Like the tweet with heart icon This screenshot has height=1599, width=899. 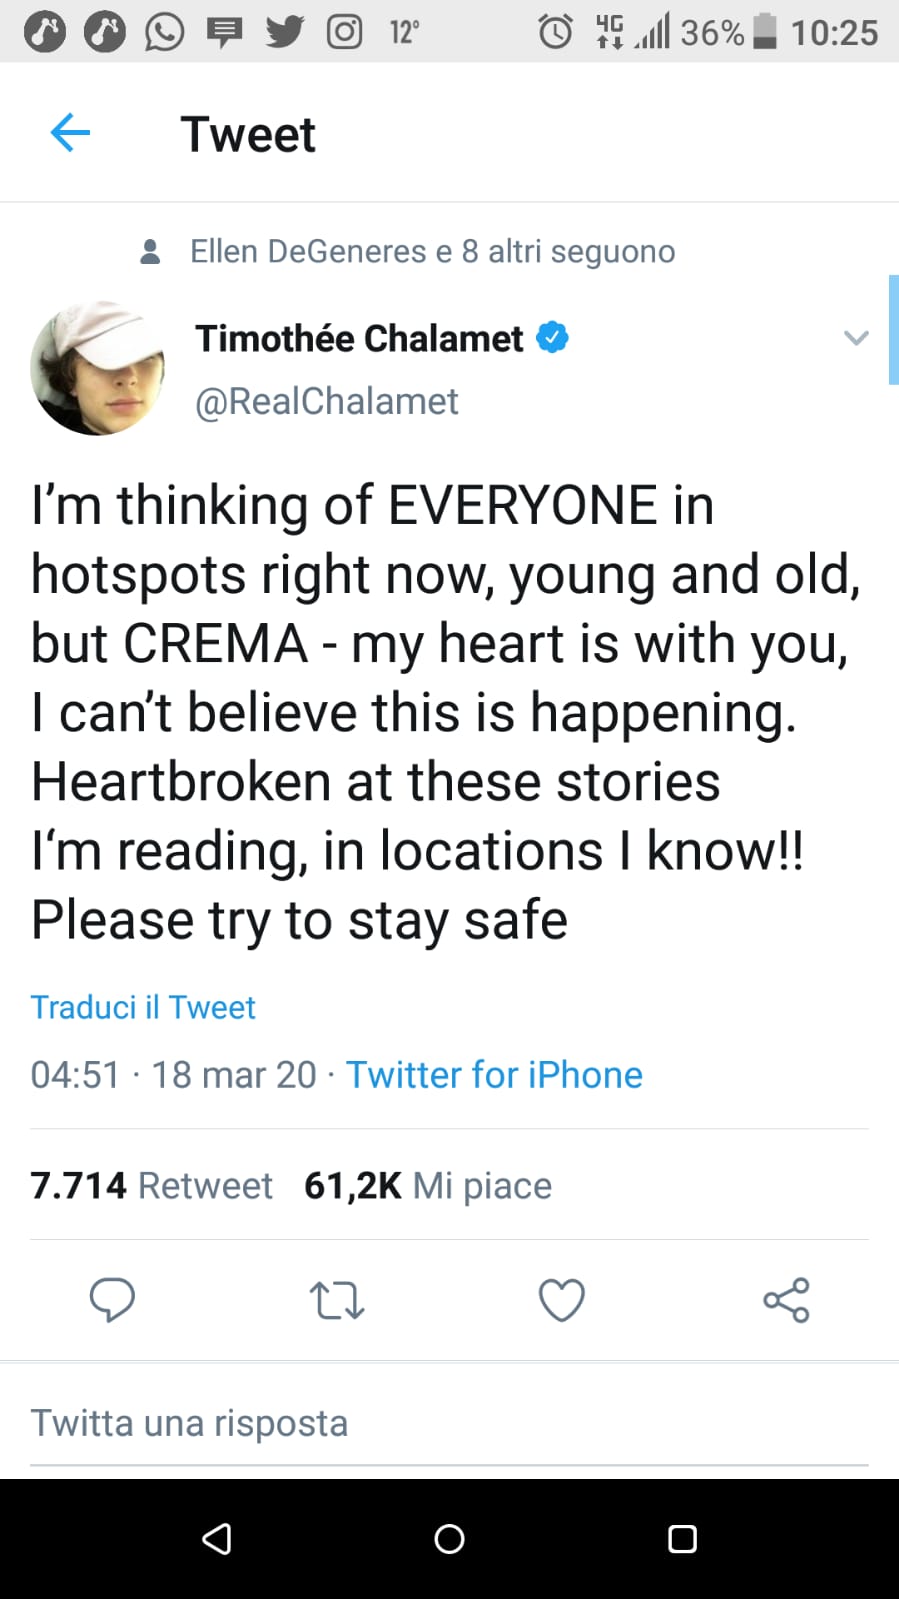[x=562, y=1300]
